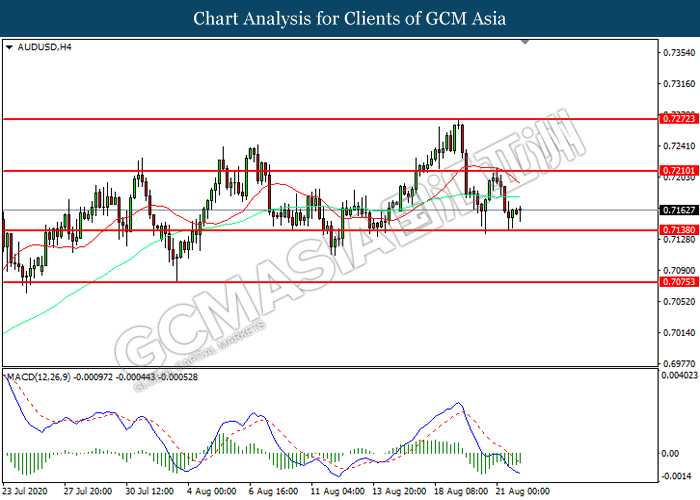
Task: Click the 0.73540 price scale value
Action: (679, 53)
